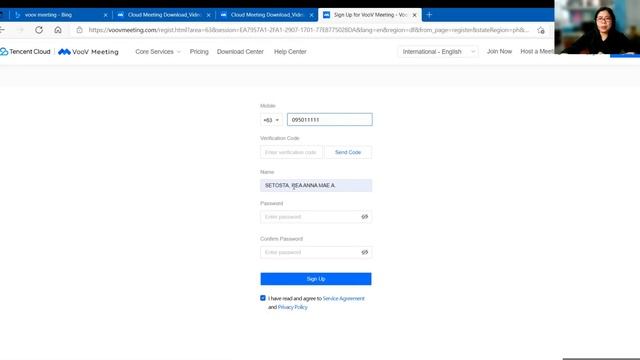Toggle visibility eye in Confirm Password field
This screenshot has width=640, height=360.
[x=364, y=252]
